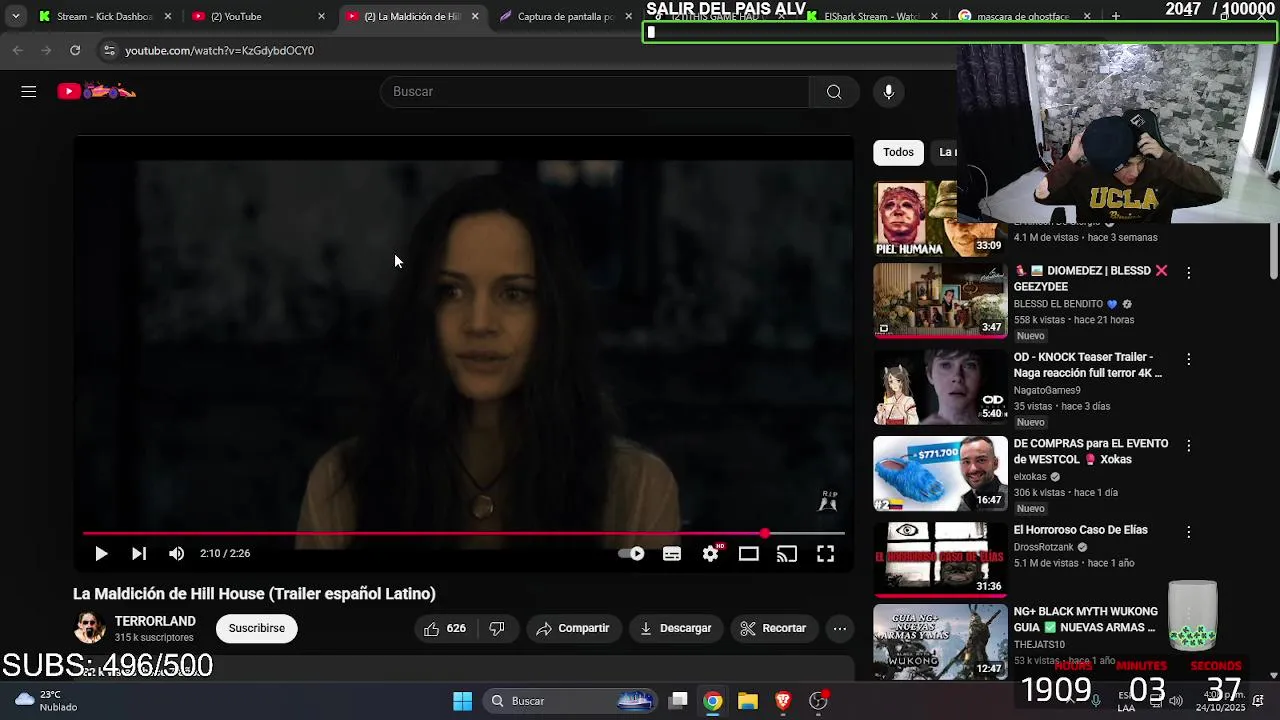Click the taskbar Buscar search box

[570, 701]
